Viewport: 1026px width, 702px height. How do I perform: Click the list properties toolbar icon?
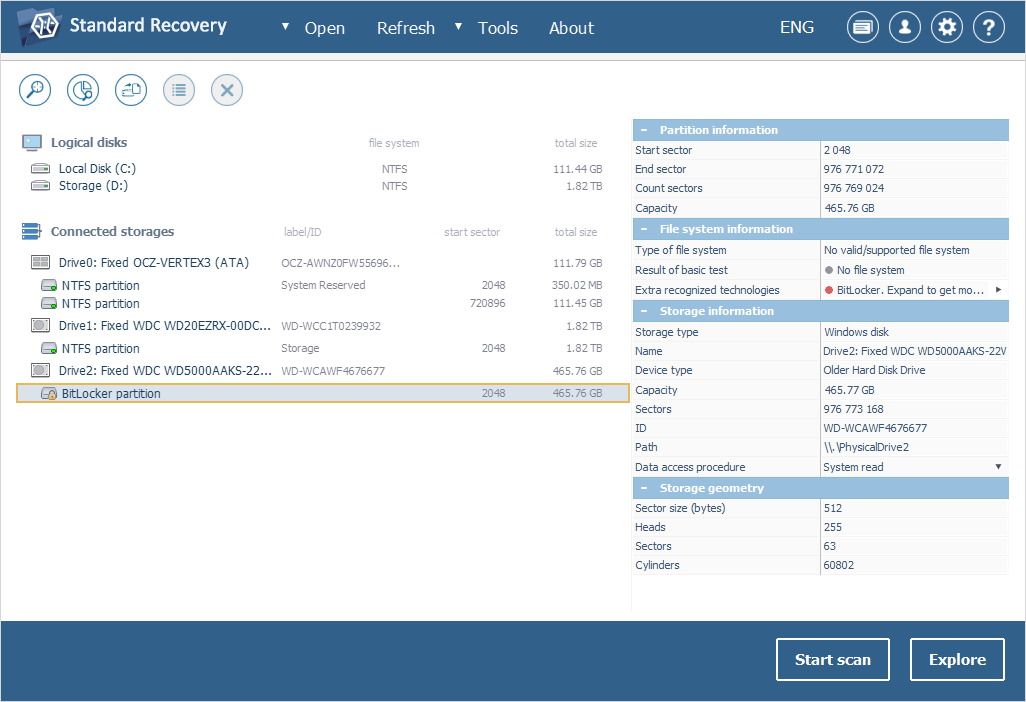pos(179,90)
